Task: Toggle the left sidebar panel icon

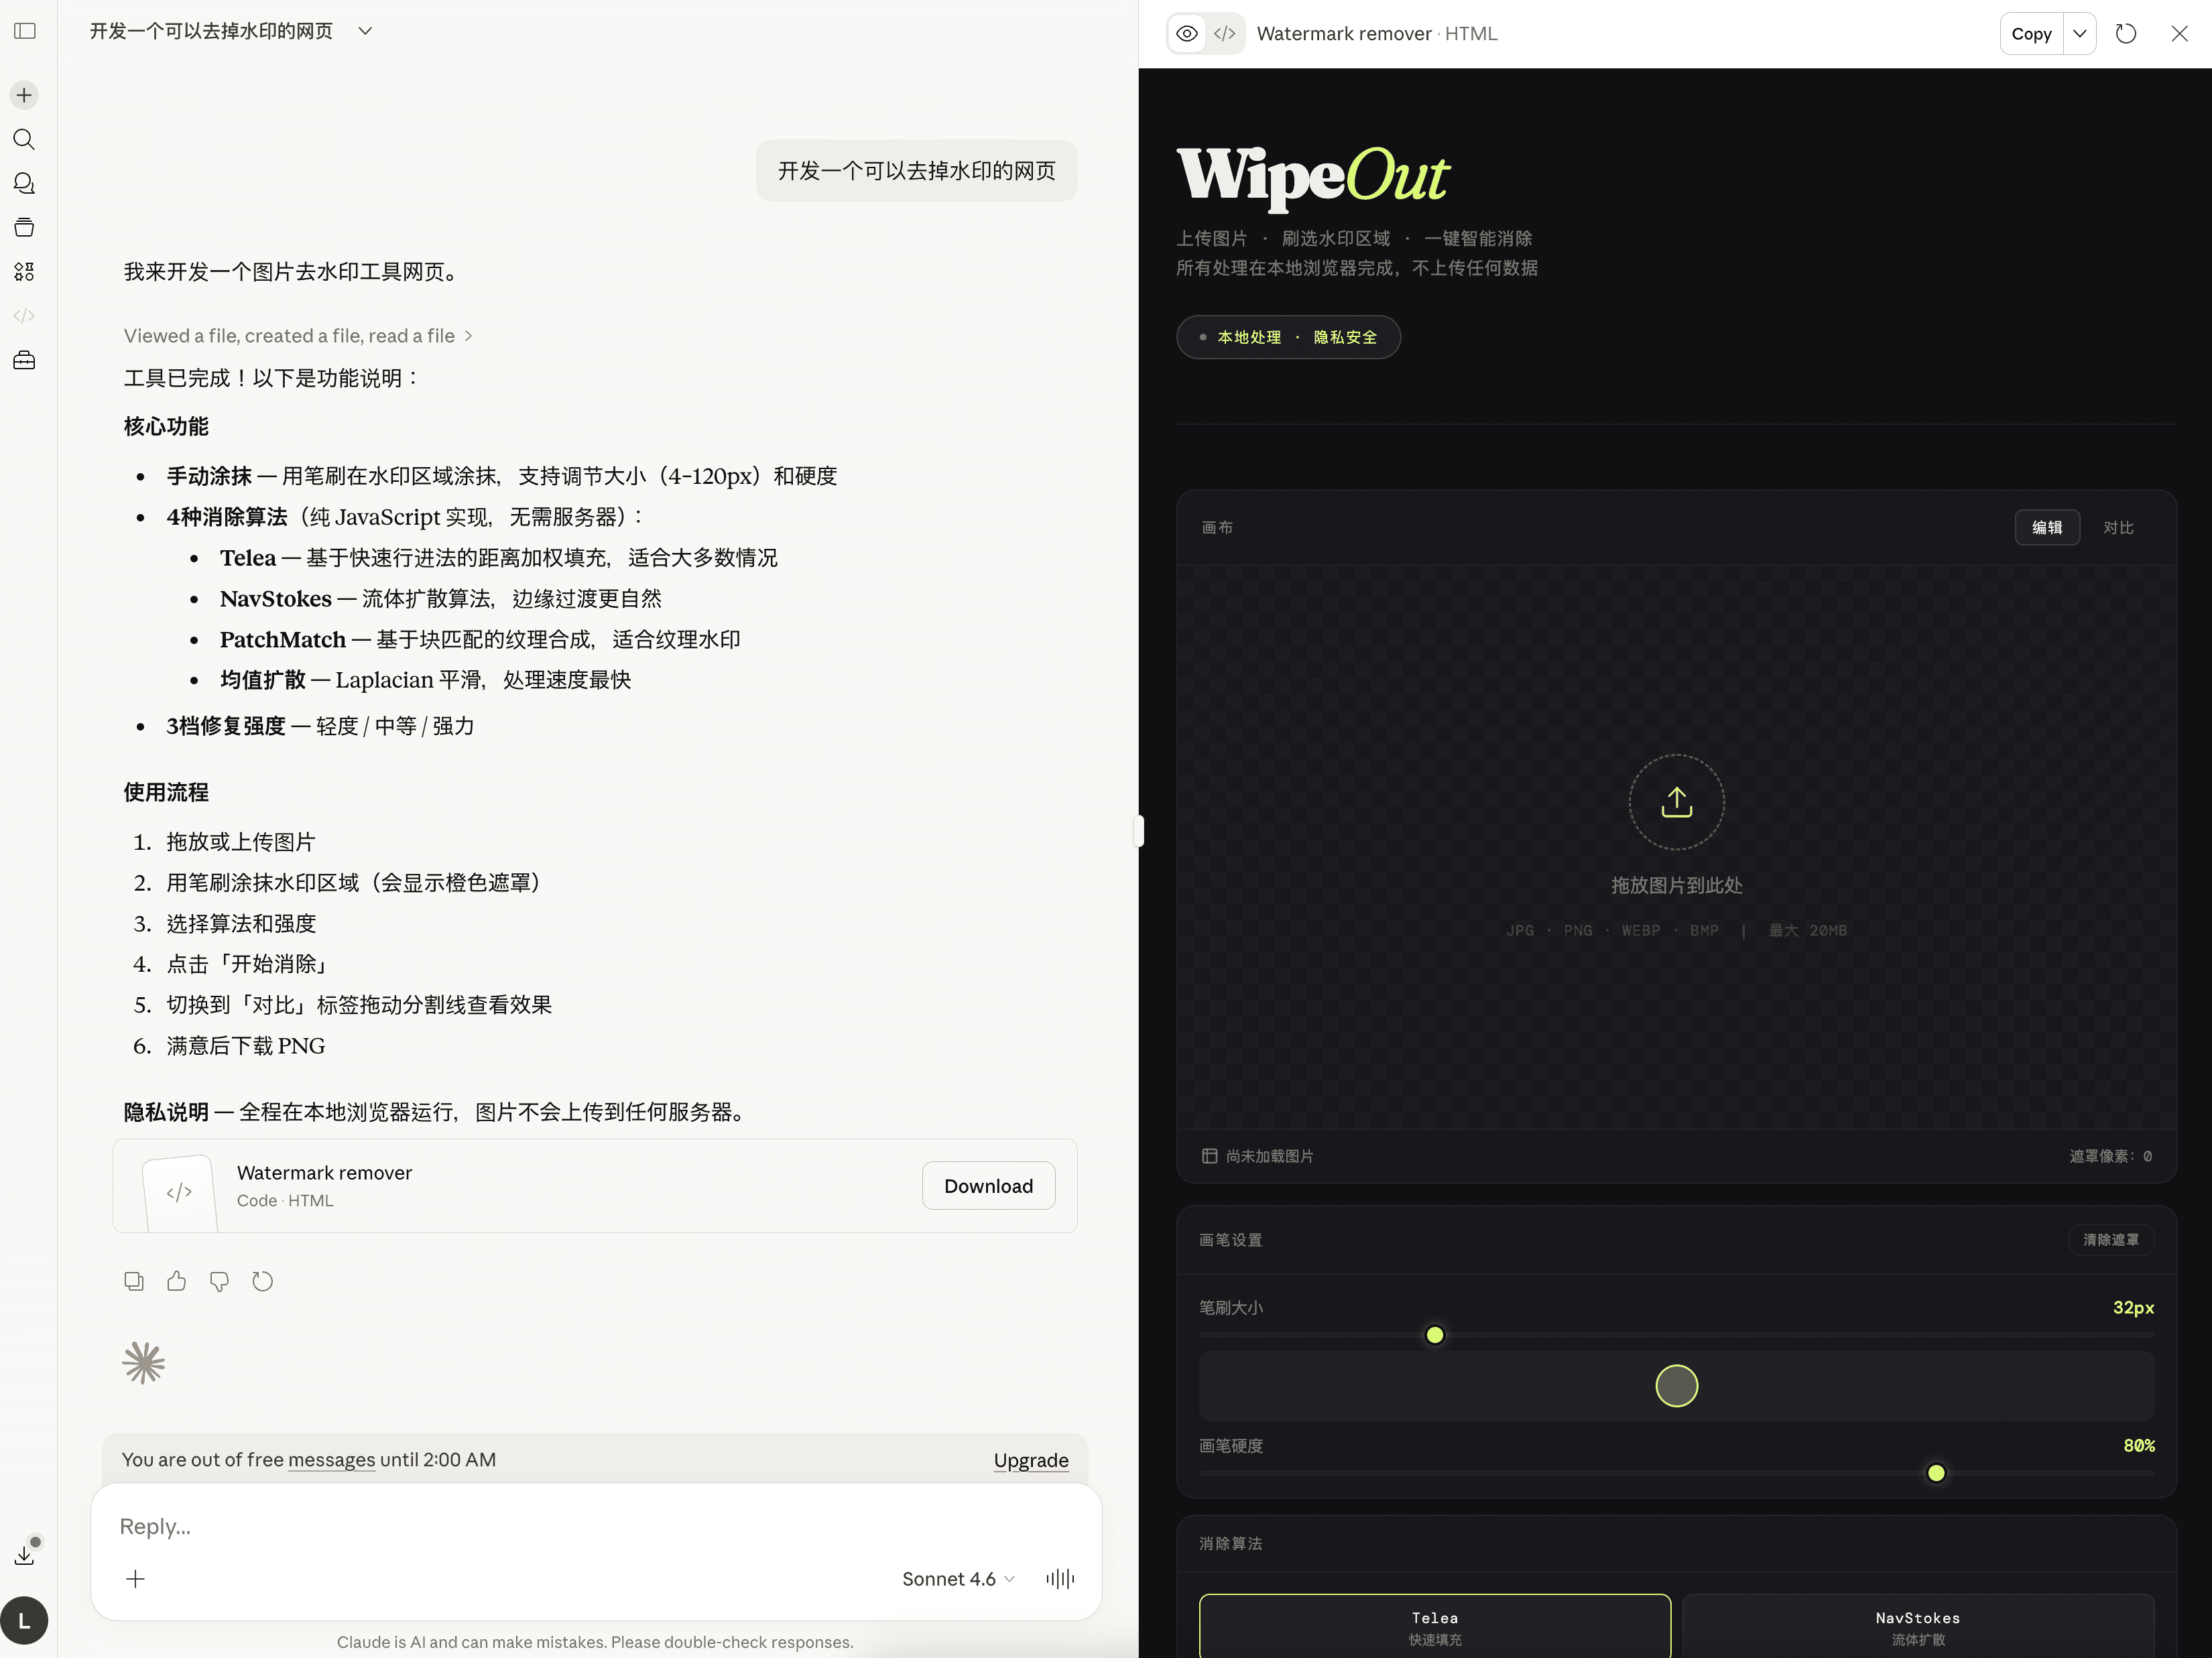Action: [x=25, y=31]
